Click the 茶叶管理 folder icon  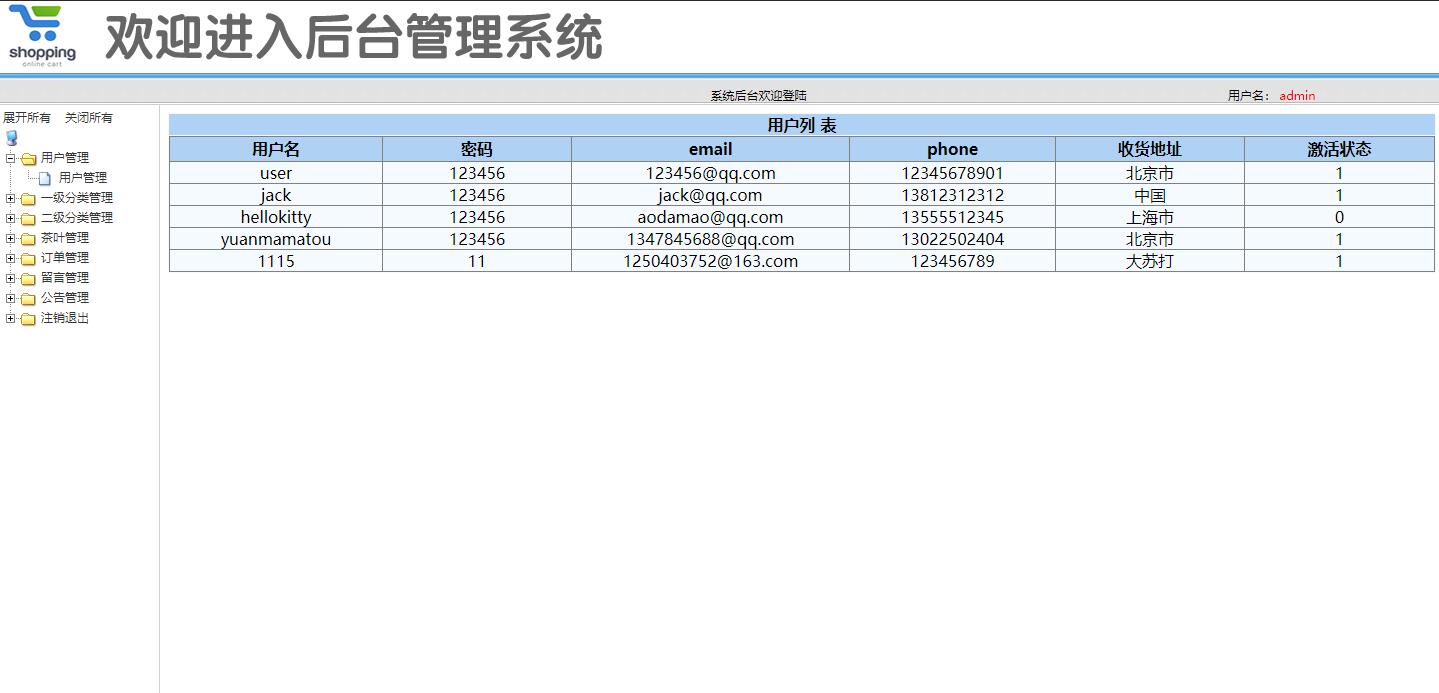pyautogui.click(x=29, y=237)
